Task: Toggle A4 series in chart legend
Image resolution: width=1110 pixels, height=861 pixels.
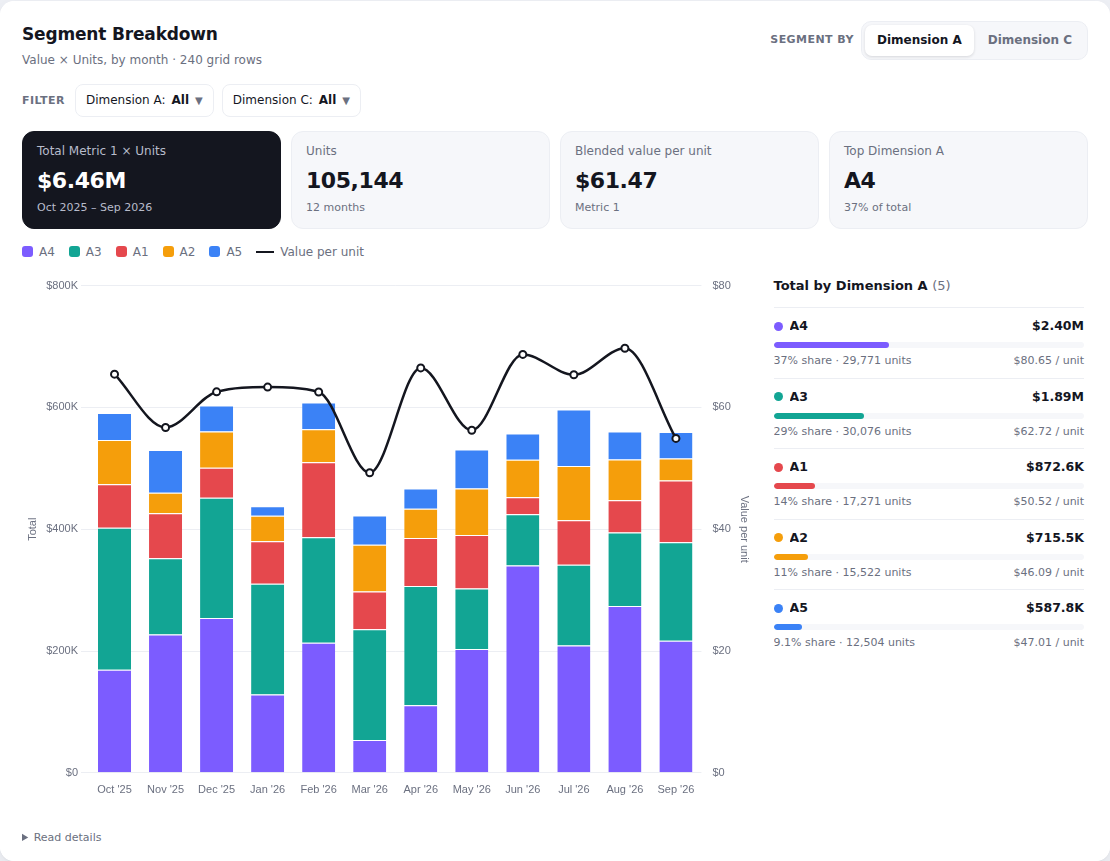Action: [38, 251]
